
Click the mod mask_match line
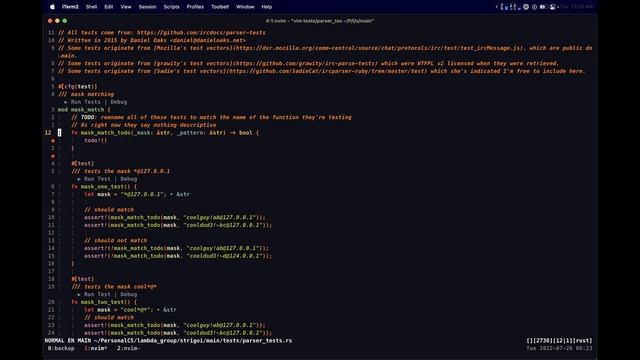[x=84, y=109]
